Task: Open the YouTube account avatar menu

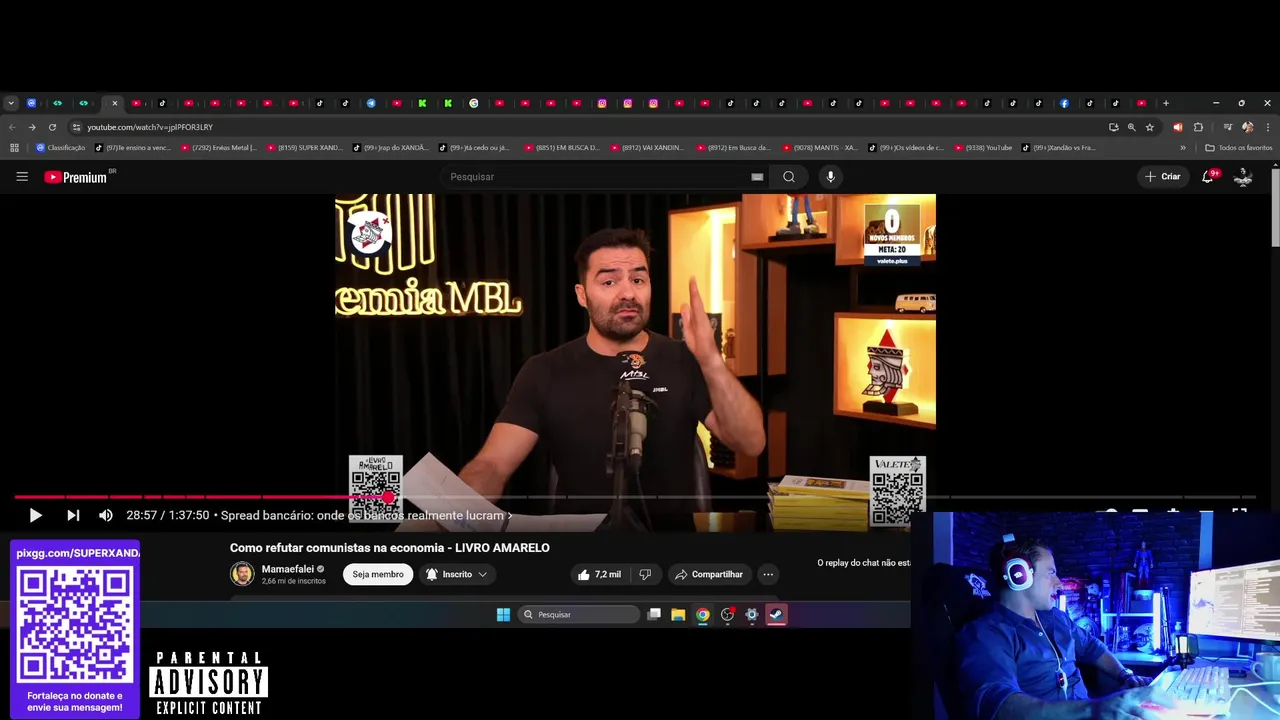Action: (1243, 177)
